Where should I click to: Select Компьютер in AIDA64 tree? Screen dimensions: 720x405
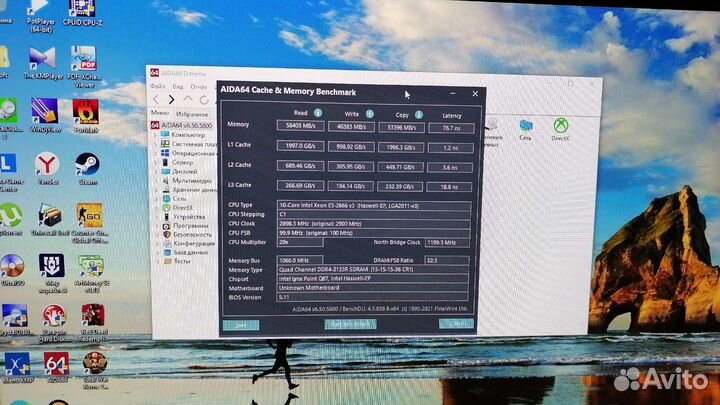(183, 135)
